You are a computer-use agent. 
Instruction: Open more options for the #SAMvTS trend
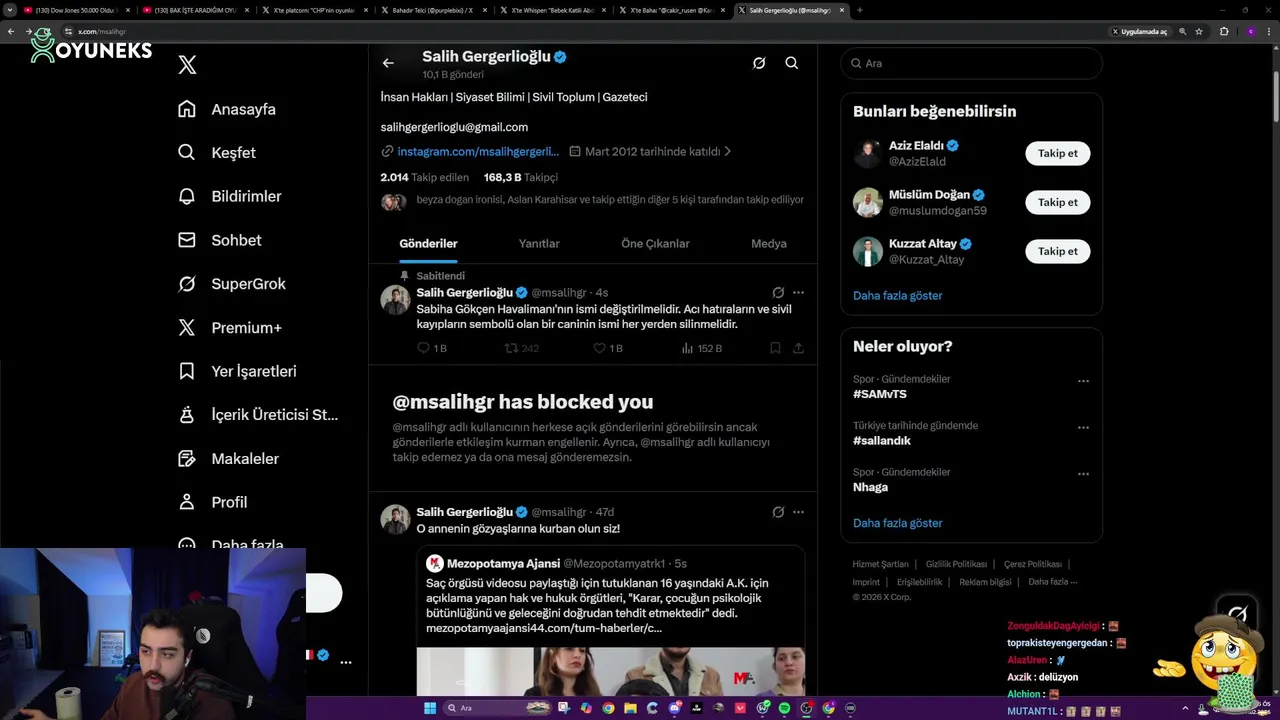tap(1083, 381)
